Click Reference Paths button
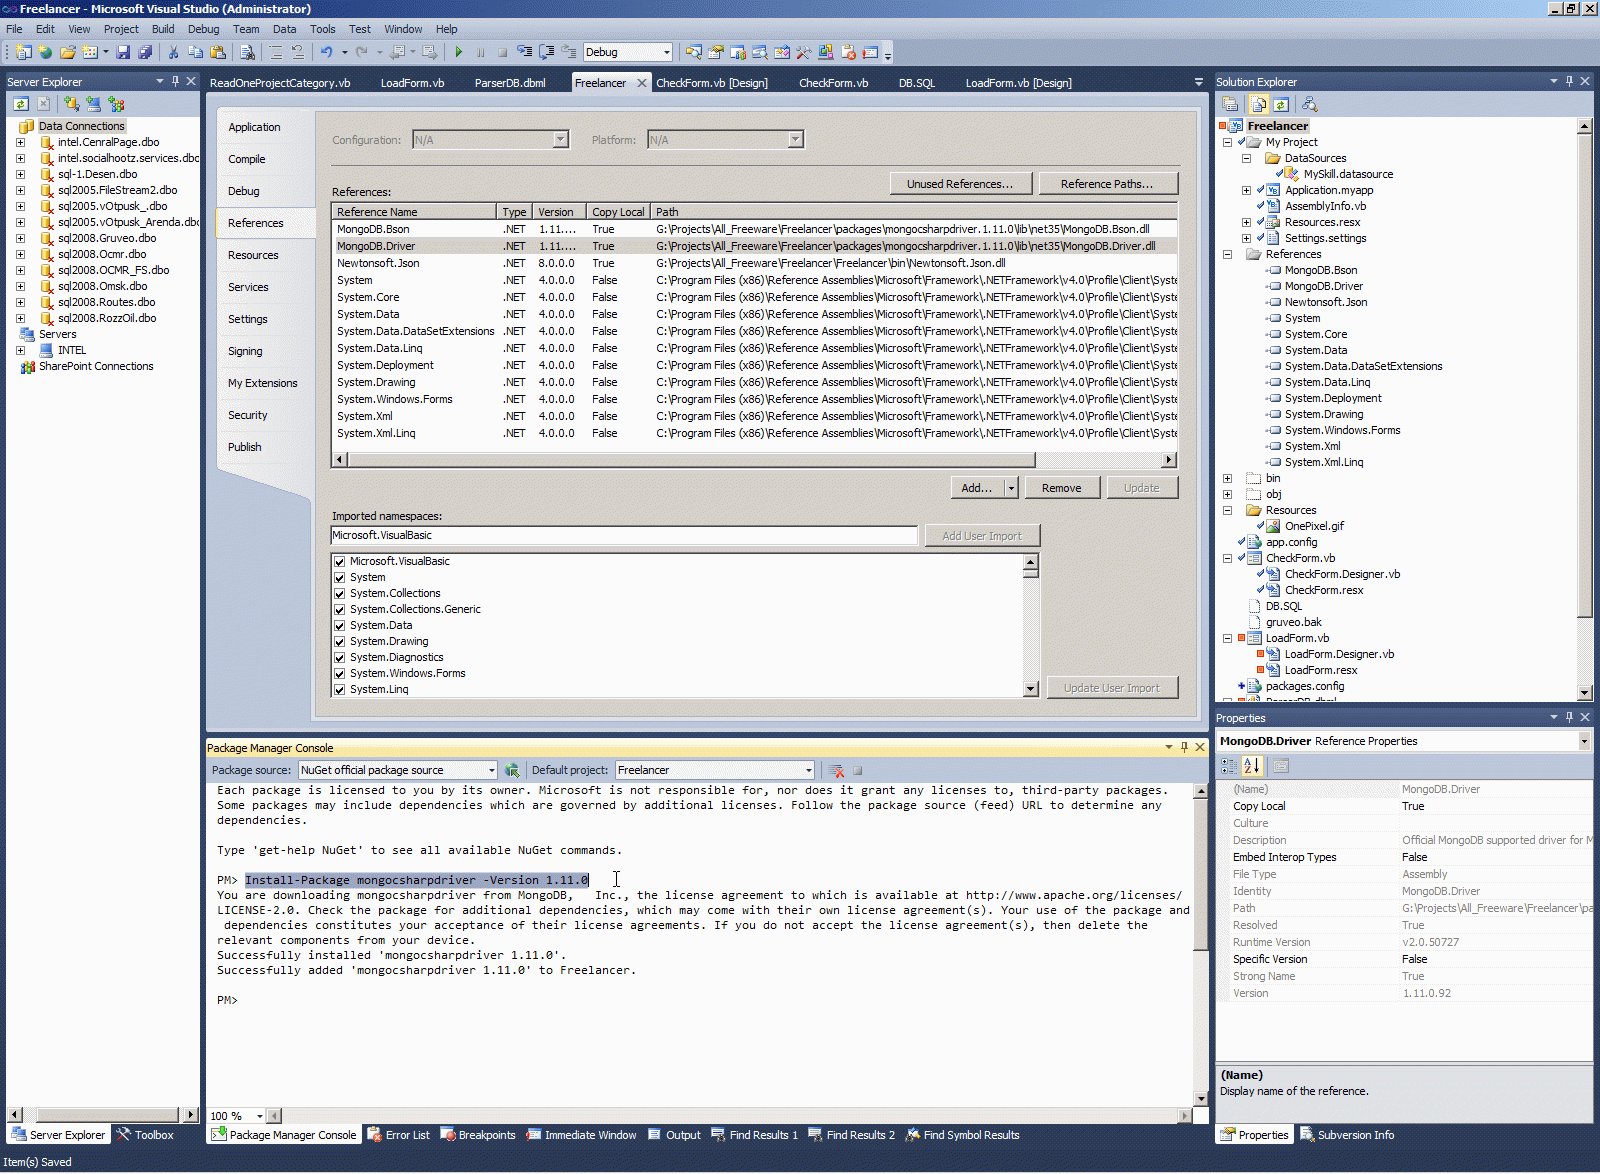This screenshot has height=1174, width=1600. (x=1107, y=184)
